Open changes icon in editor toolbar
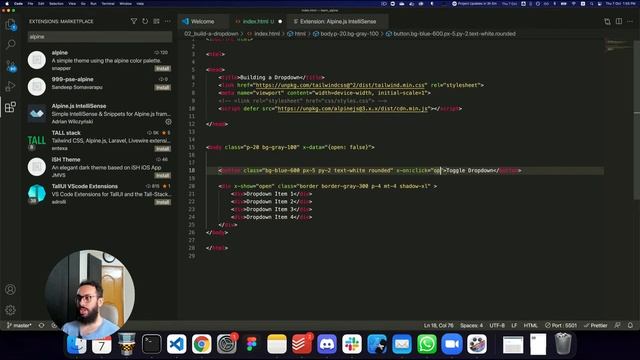 point(607,21)
